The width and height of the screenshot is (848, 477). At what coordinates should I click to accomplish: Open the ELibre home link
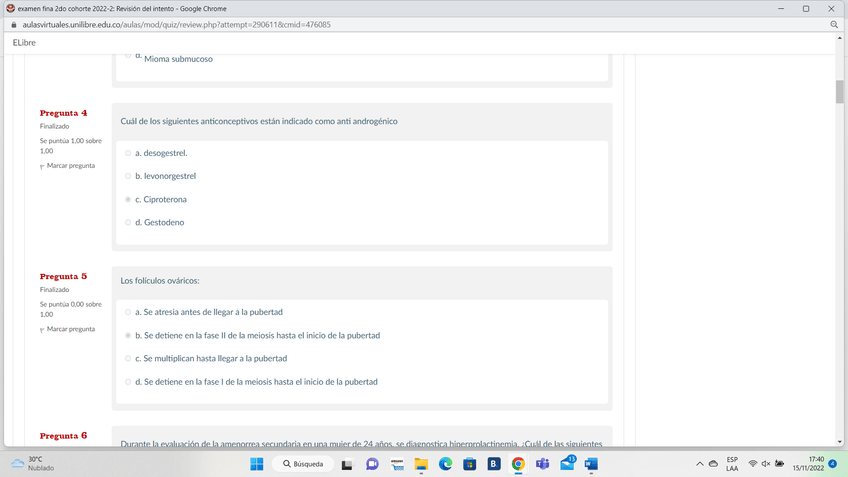click(x=24, y=43)
